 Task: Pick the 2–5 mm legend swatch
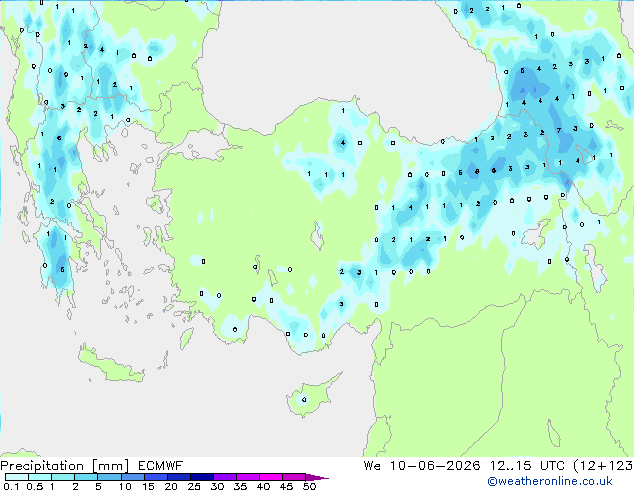[x=86, y=477]
